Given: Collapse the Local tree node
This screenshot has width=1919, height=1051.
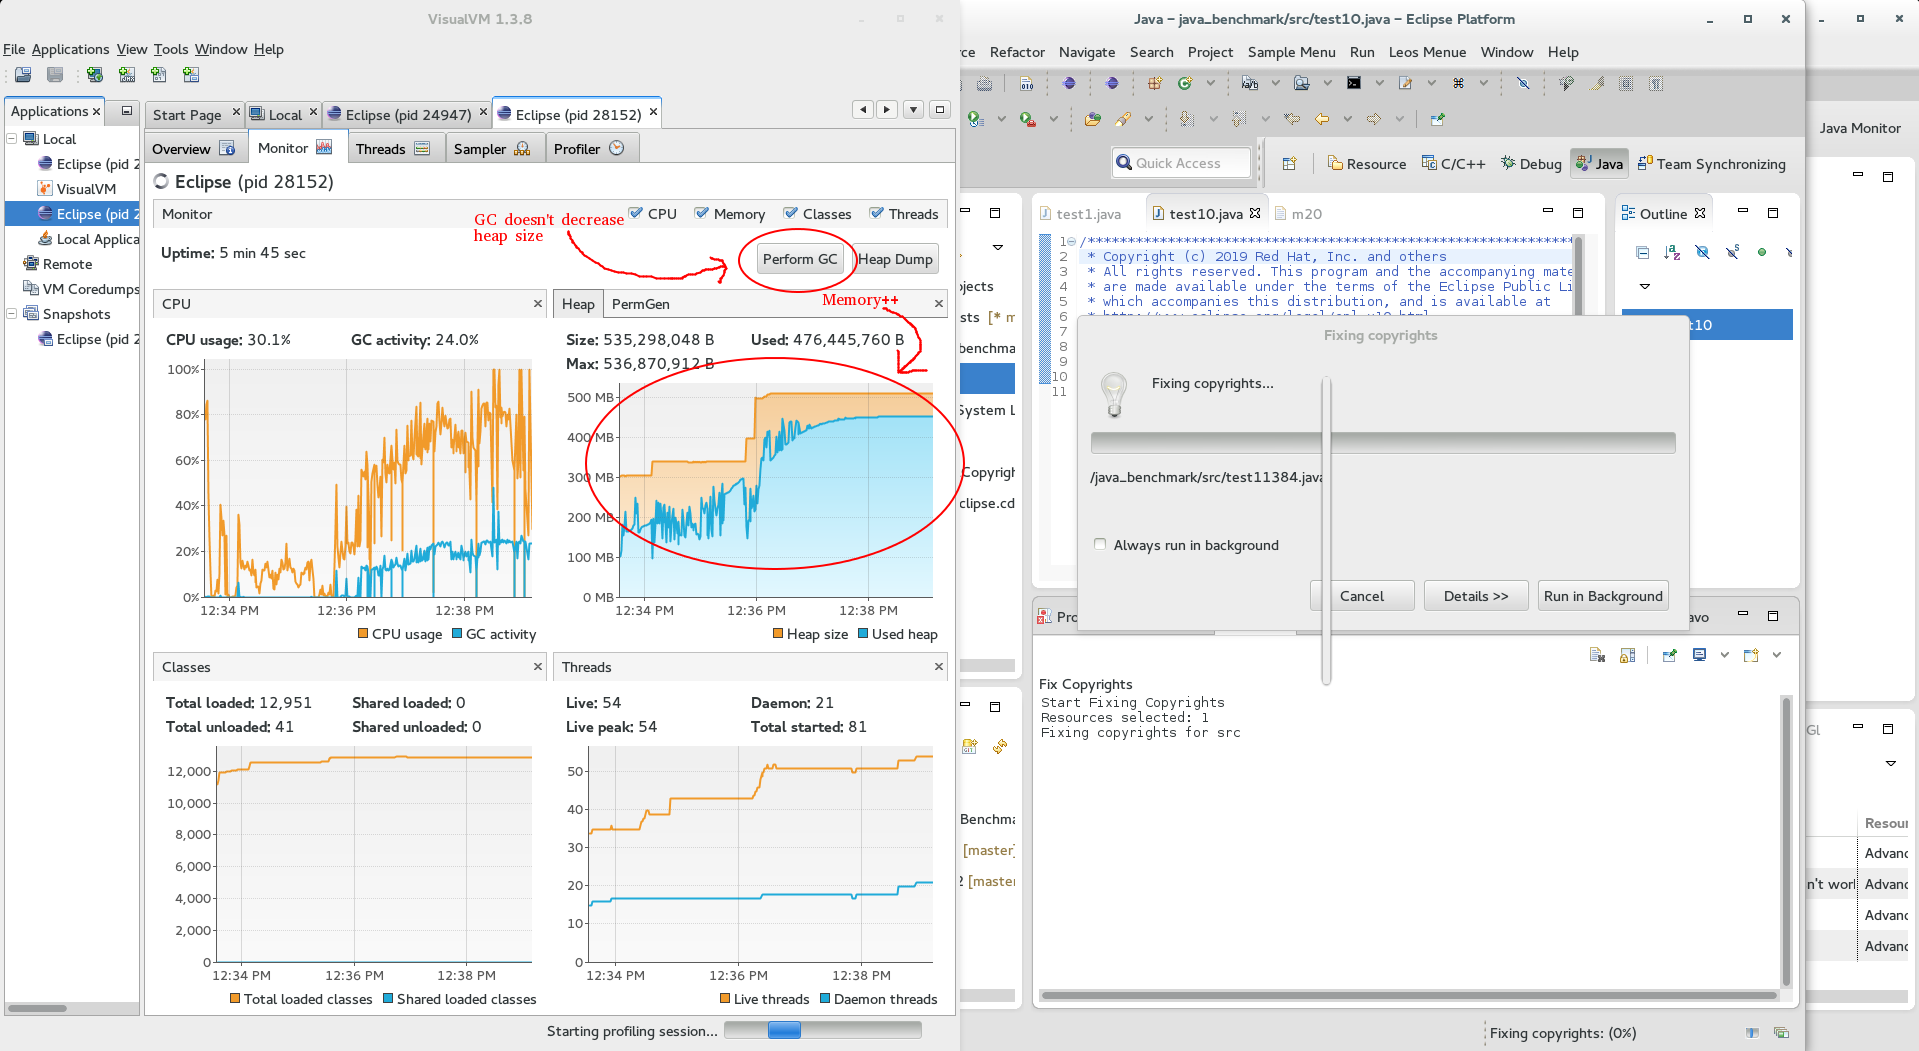Looking at the screenshot, I should (13, 139).
